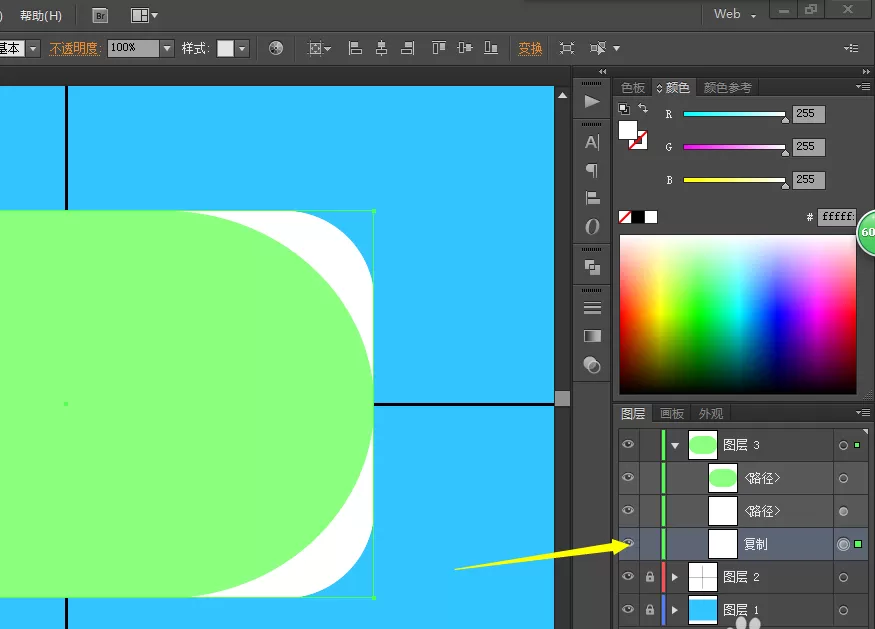Open the Gradient panel icon
The width and height of the screenshot is (875, 629).
(x=592, y=336)
